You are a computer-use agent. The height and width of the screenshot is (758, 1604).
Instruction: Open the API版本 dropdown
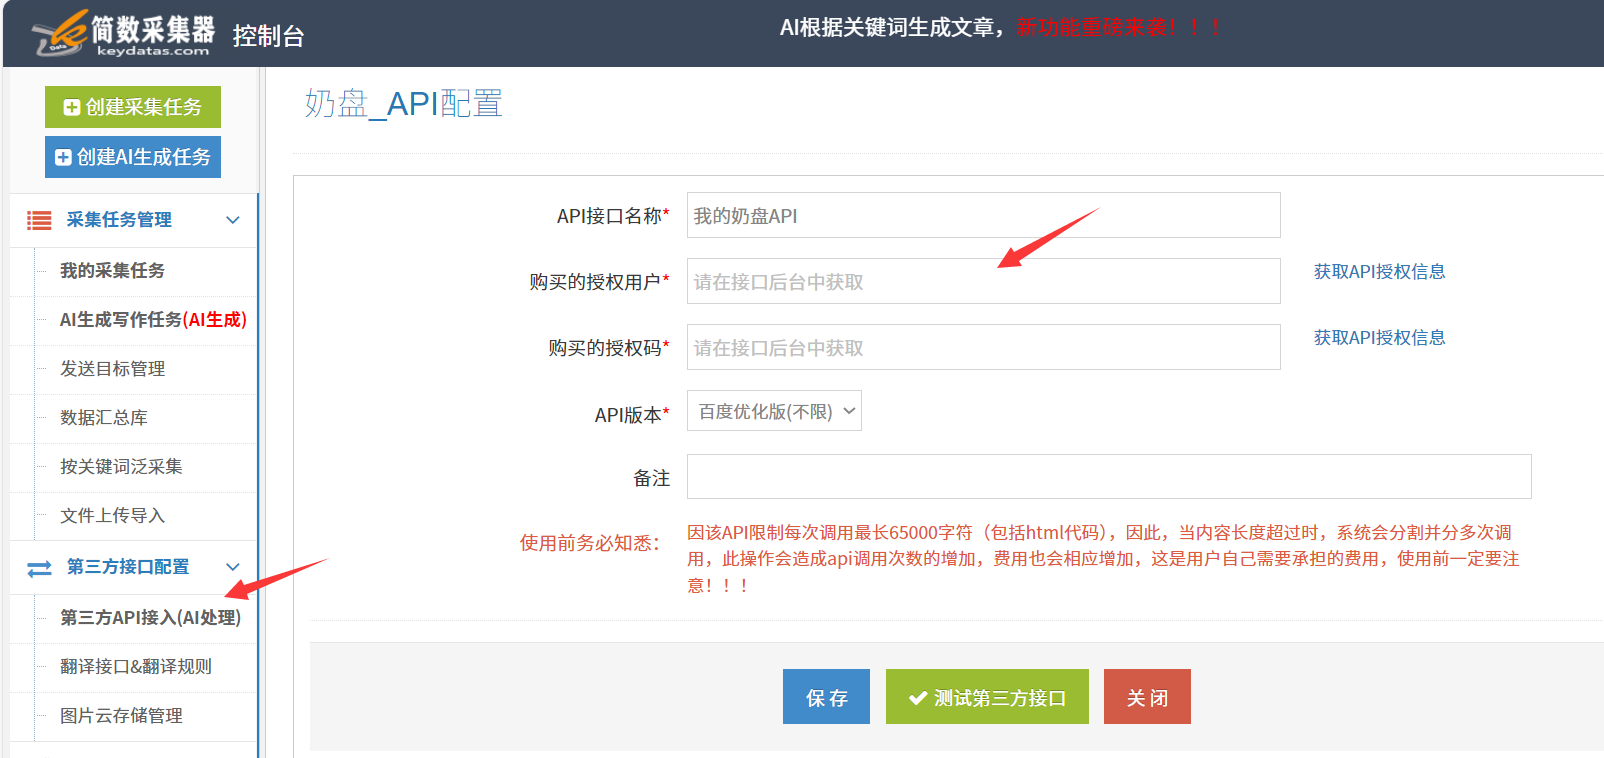coord(774,411)
